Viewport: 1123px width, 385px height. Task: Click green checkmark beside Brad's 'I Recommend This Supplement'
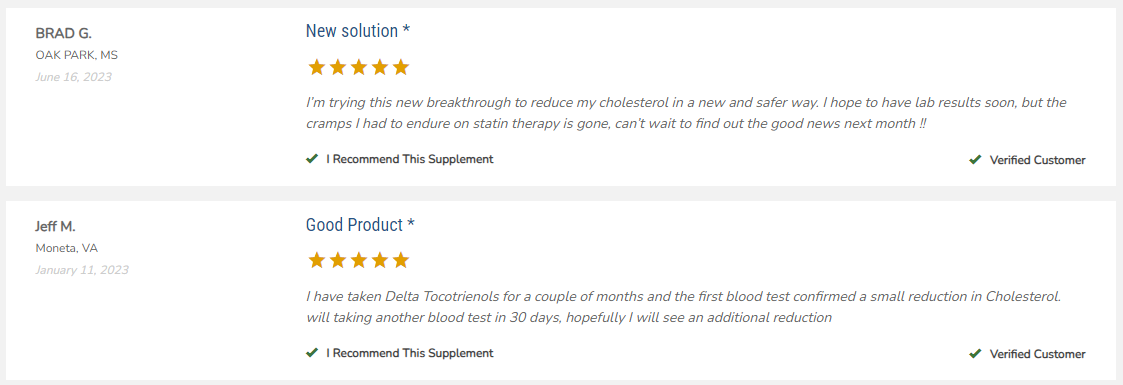312,159
